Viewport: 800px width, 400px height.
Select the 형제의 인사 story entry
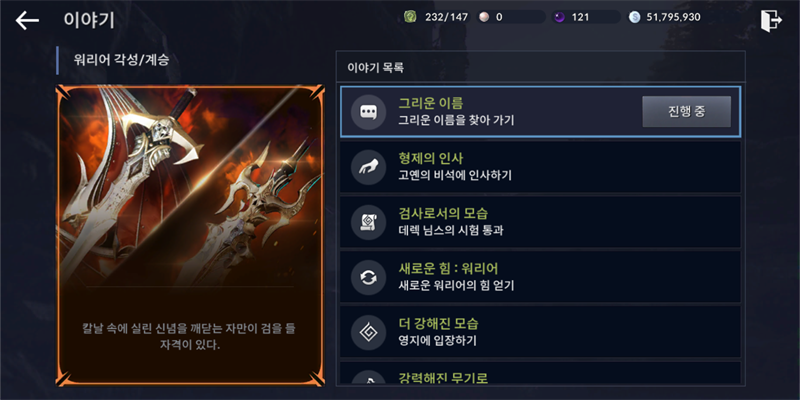pos(540,167)
